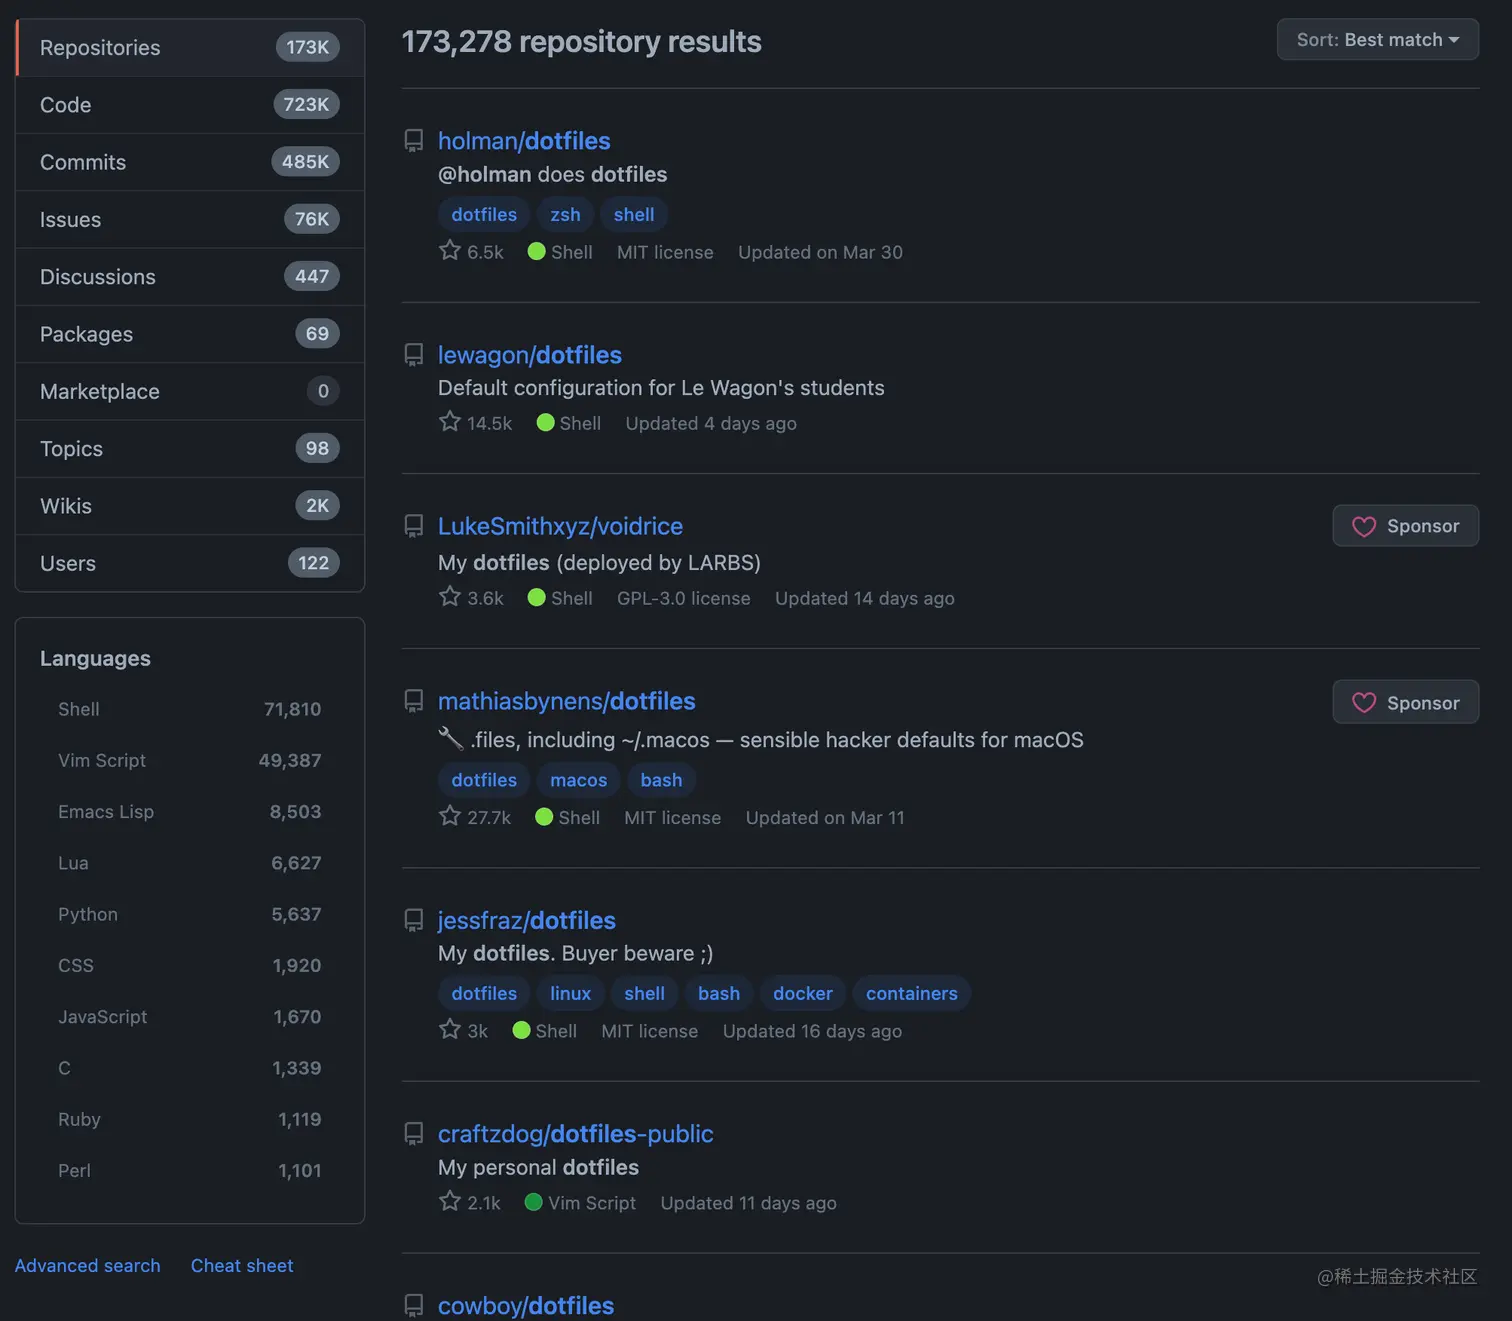Click the repo icon beside mathiasbynens/dotfiles
Image resolution: width=1512 pixels, height=1321 pixels.
click(413, 701)
